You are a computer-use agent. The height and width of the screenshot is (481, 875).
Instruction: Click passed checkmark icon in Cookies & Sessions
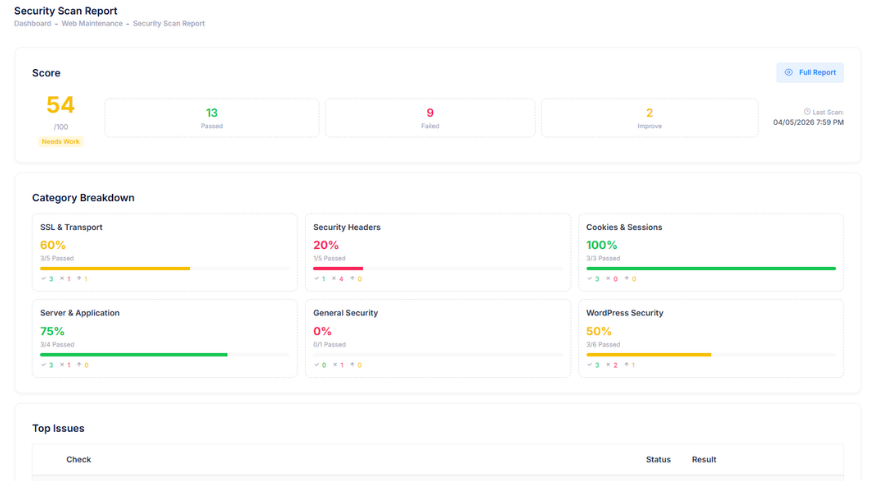pos(590,278)
